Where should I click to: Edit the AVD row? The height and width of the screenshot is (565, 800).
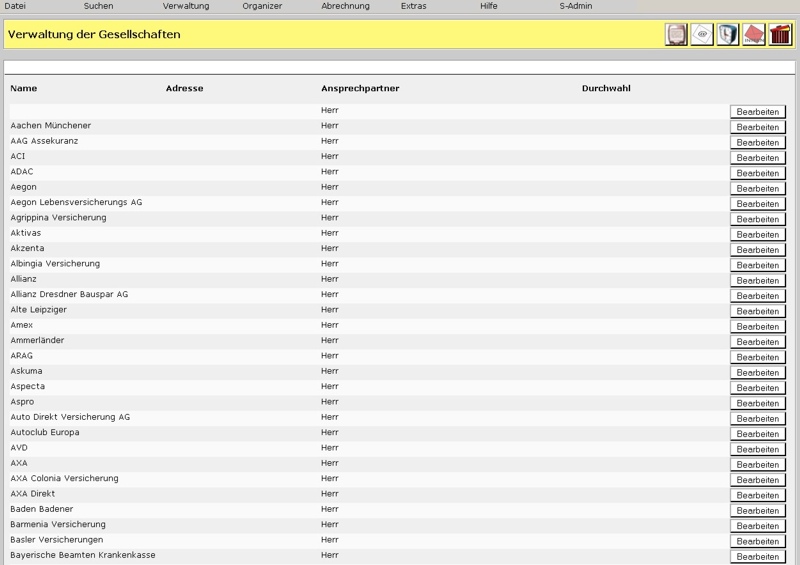coord(758,449)
